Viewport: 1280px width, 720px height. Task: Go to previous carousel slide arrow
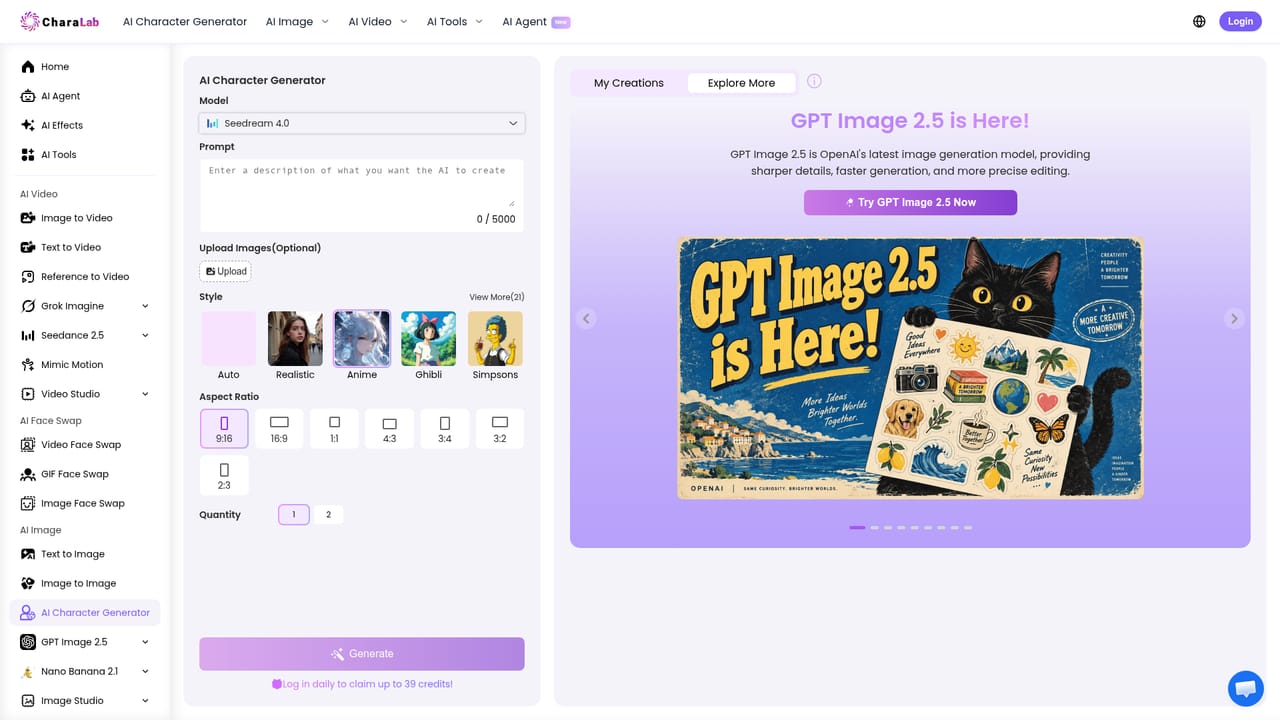click(x=587, y=318)
